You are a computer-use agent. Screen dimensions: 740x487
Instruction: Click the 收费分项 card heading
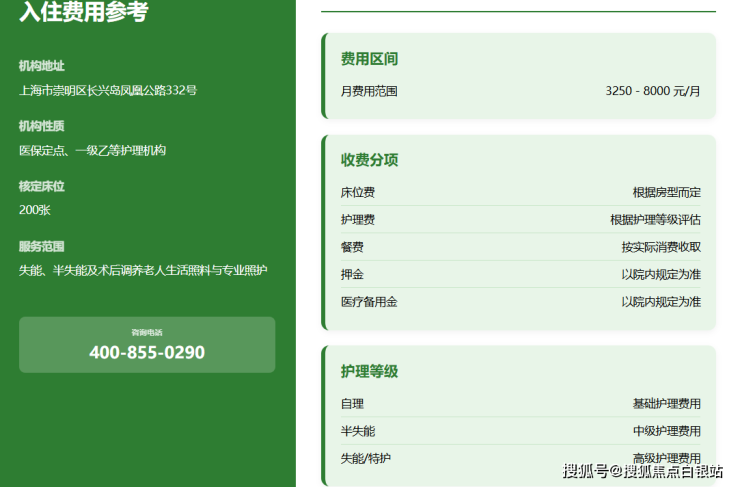pos(370,160)
